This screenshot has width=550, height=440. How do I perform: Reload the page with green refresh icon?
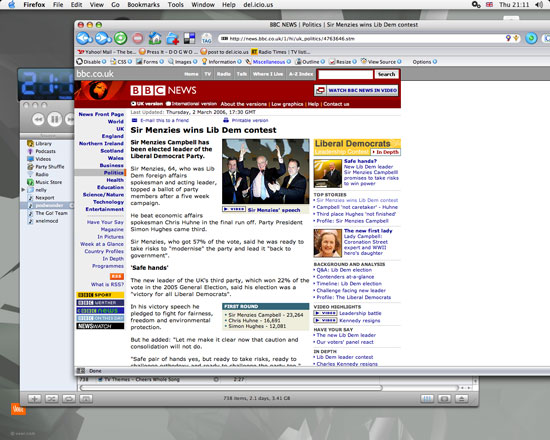(x=121, y=38)
